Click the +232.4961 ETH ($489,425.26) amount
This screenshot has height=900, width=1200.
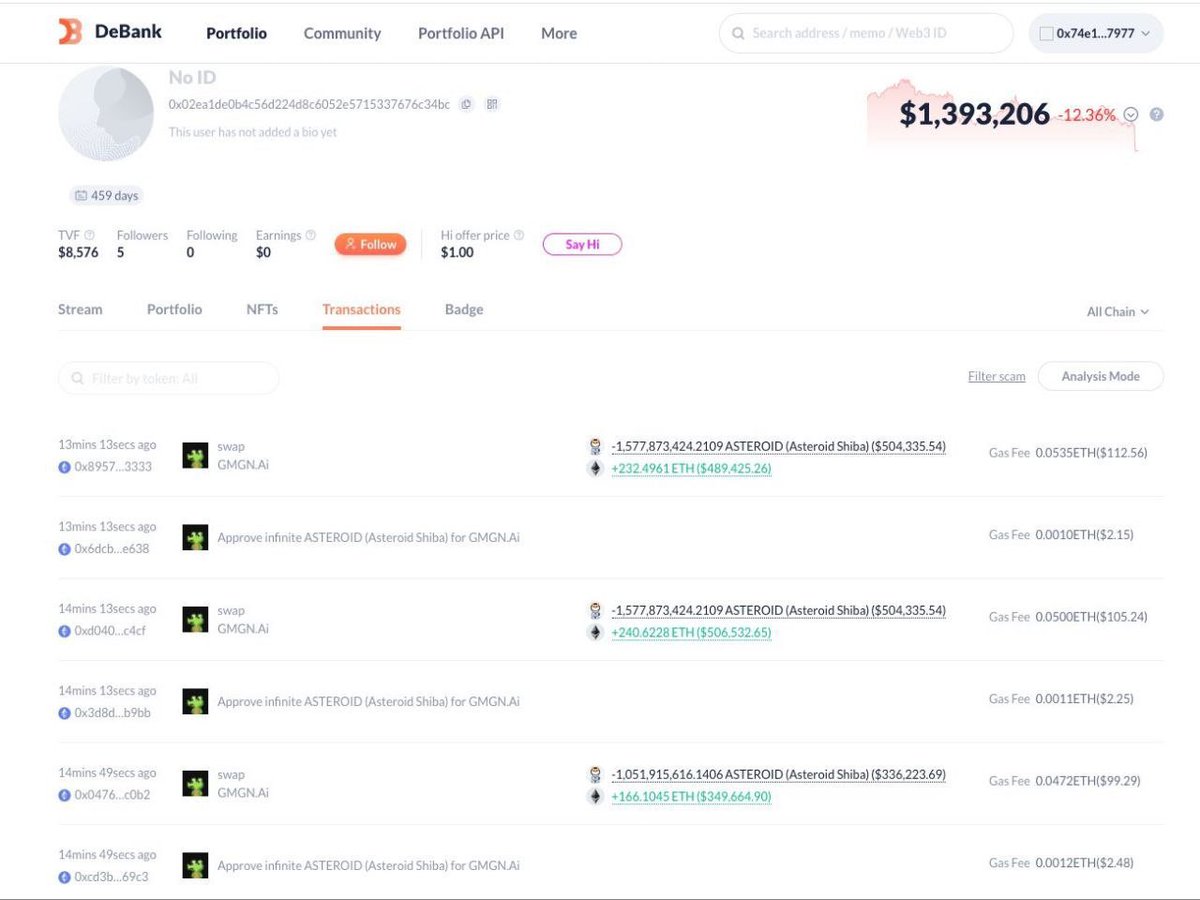pyautogui.click(x=691, y=468)
